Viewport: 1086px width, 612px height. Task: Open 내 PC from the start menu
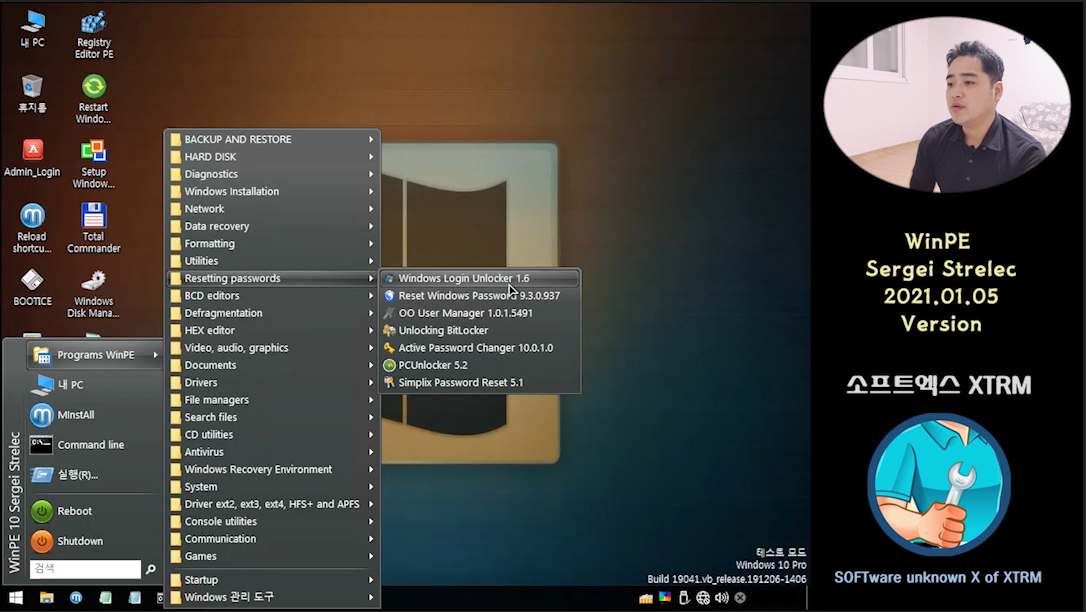point(94,384)
